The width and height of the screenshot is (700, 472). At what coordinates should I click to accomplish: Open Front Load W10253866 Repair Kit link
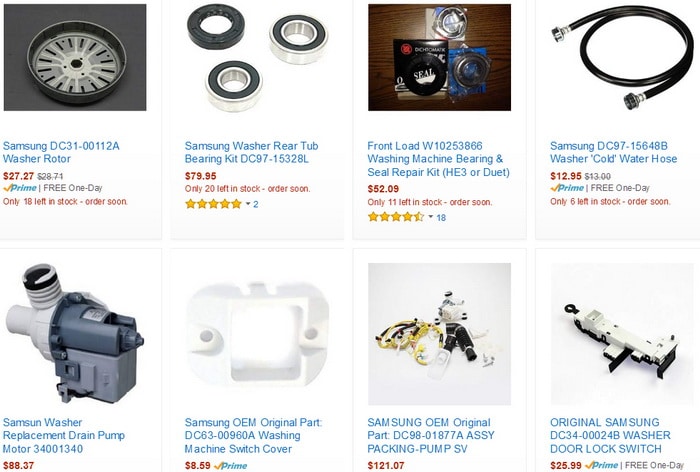coord(438,159)
